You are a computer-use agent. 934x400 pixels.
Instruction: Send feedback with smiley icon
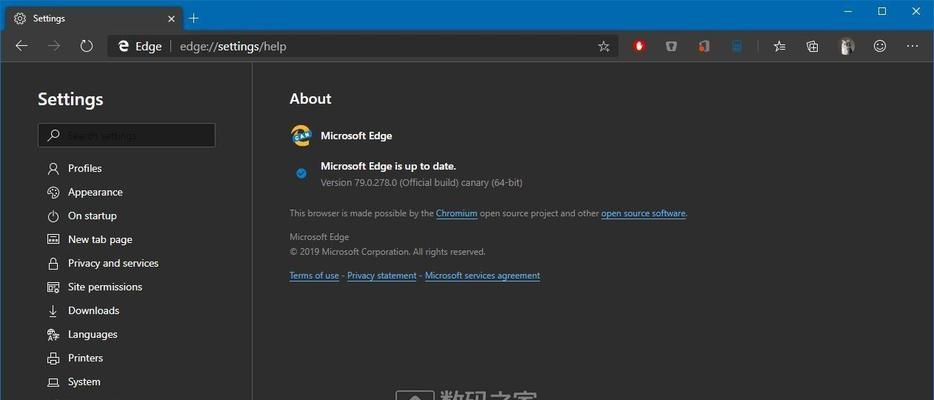pos(880,46)
